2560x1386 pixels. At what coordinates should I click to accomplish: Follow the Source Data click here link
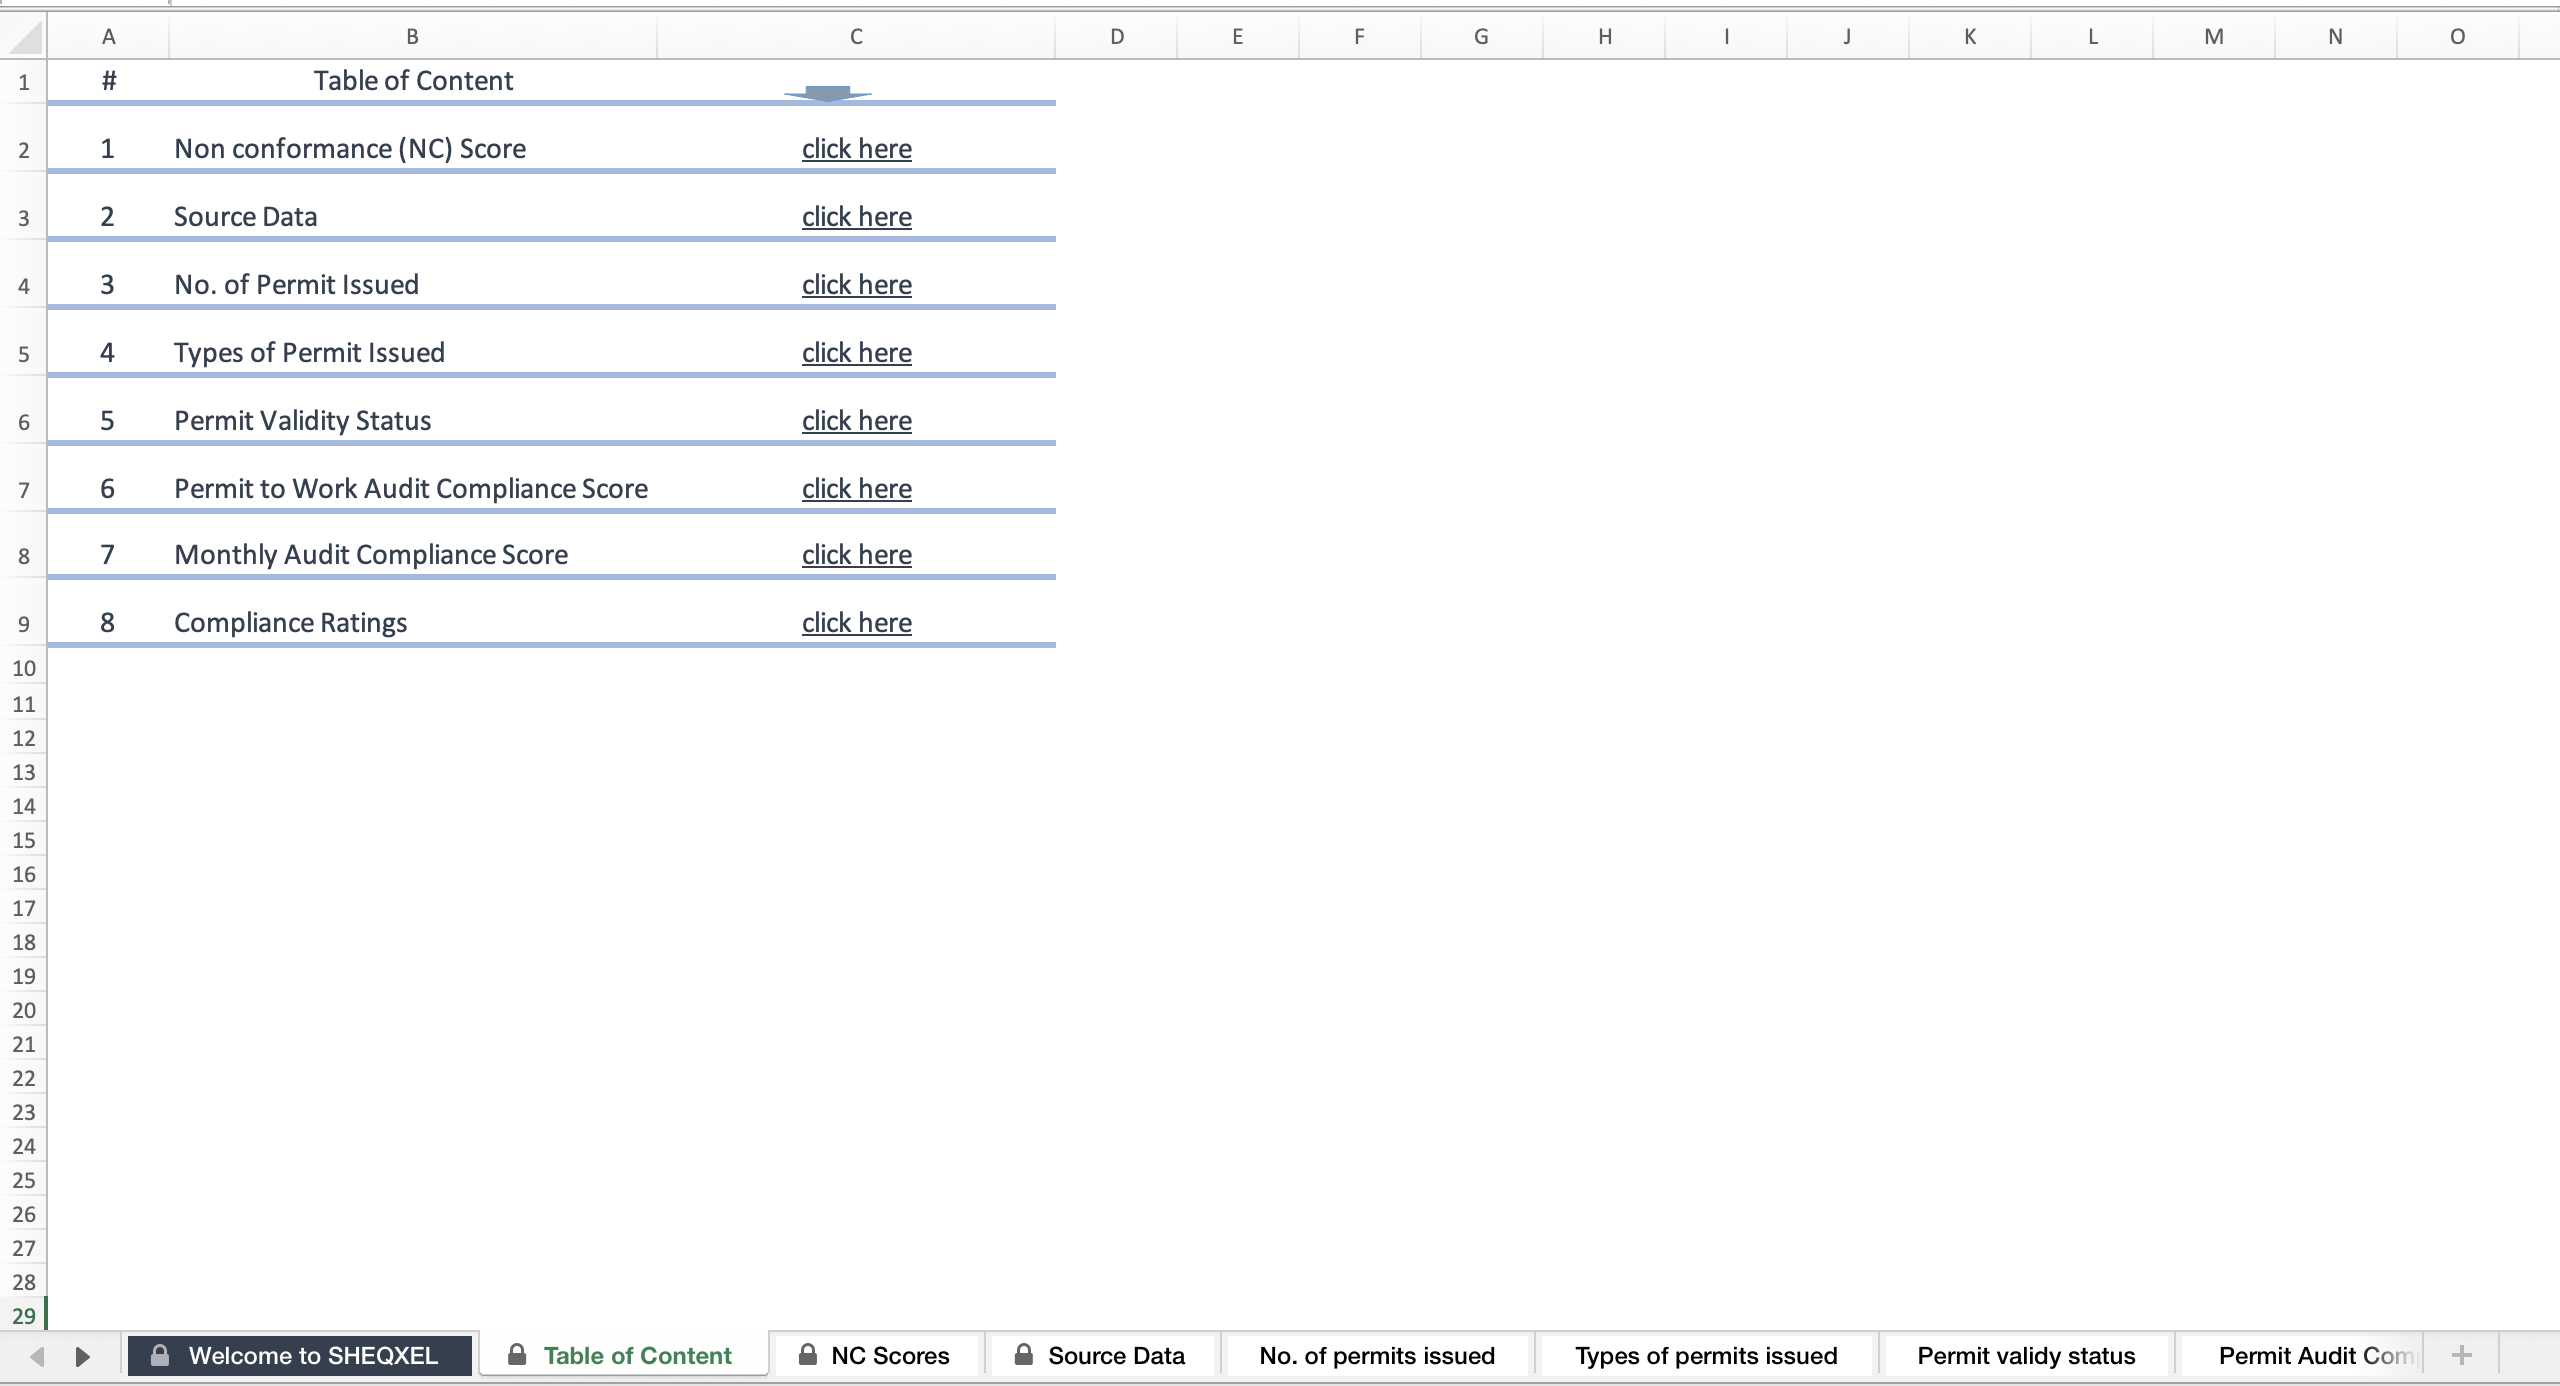click(x=857, y=217)
